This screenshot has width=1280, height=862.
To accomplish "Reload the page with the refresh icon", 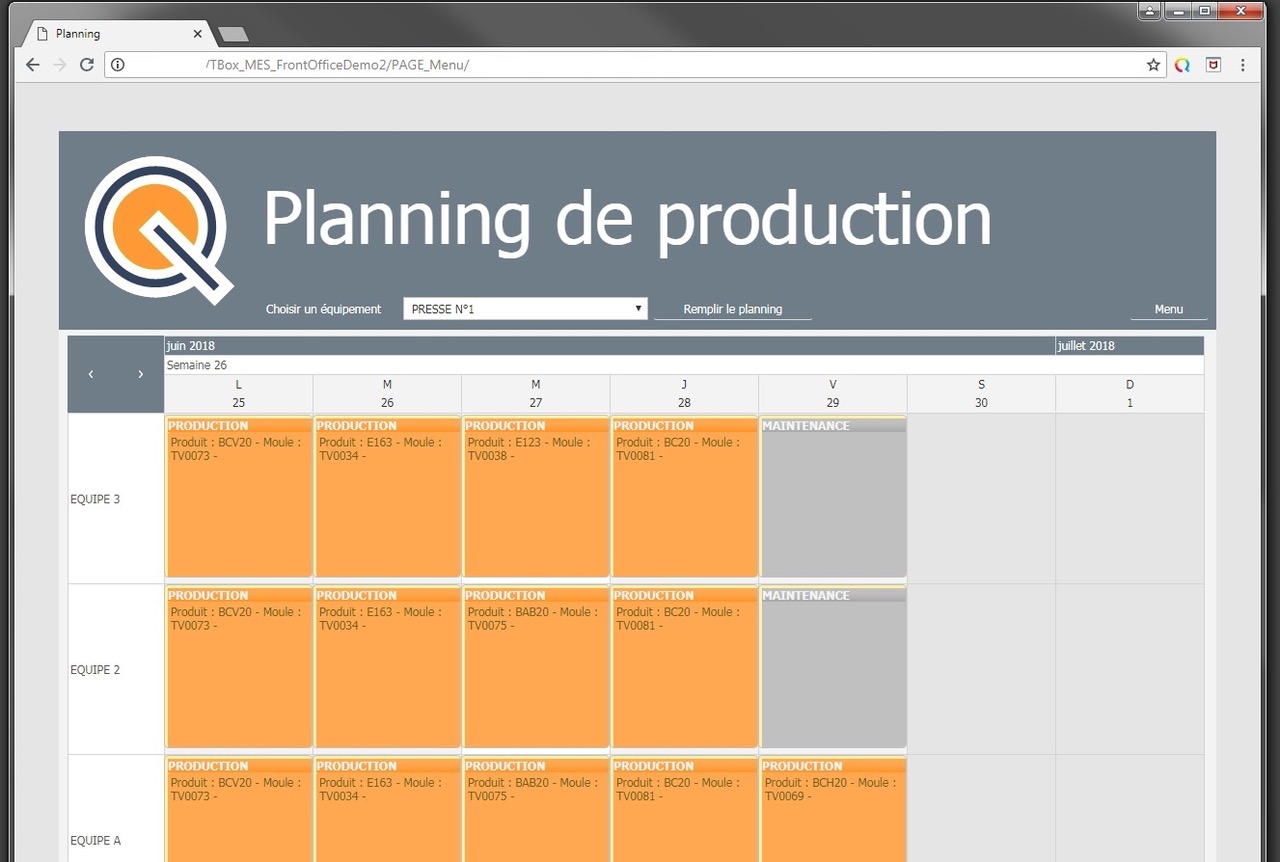I will point(87,65).
